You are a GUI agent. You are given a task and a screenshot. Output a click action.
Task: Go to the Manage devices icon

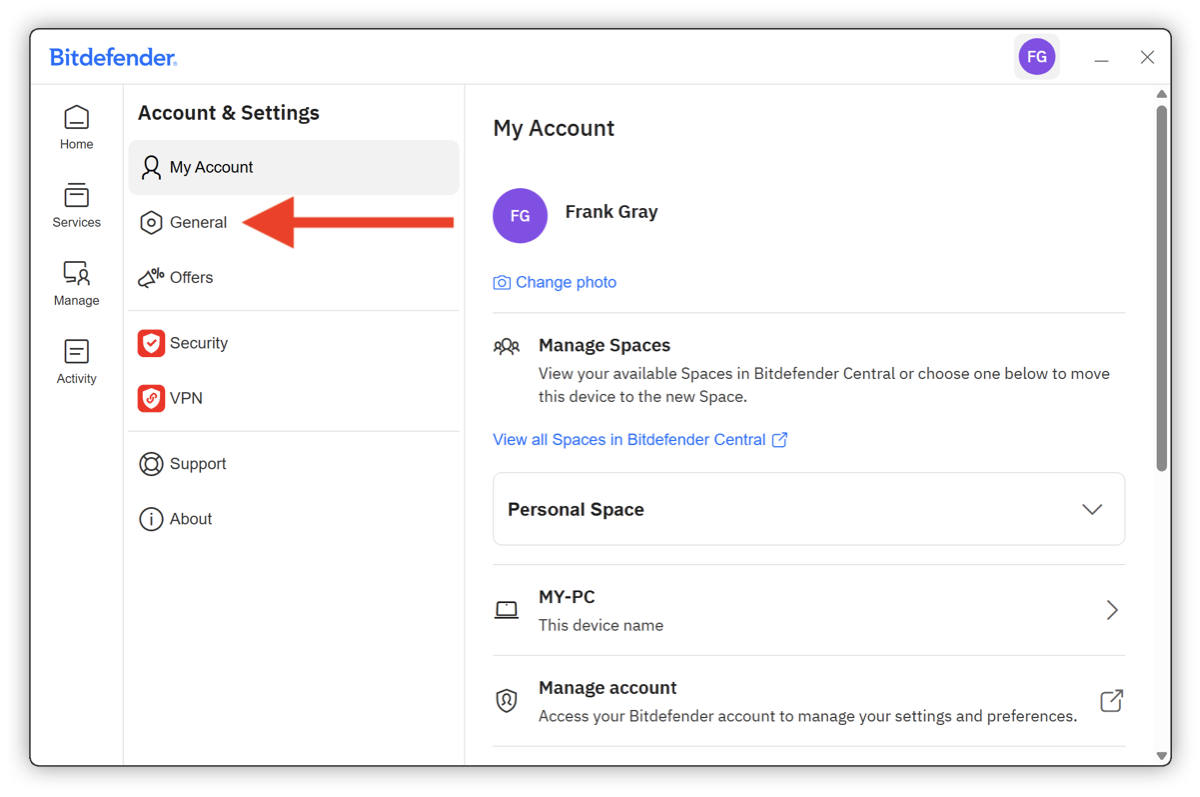[76, 273]
